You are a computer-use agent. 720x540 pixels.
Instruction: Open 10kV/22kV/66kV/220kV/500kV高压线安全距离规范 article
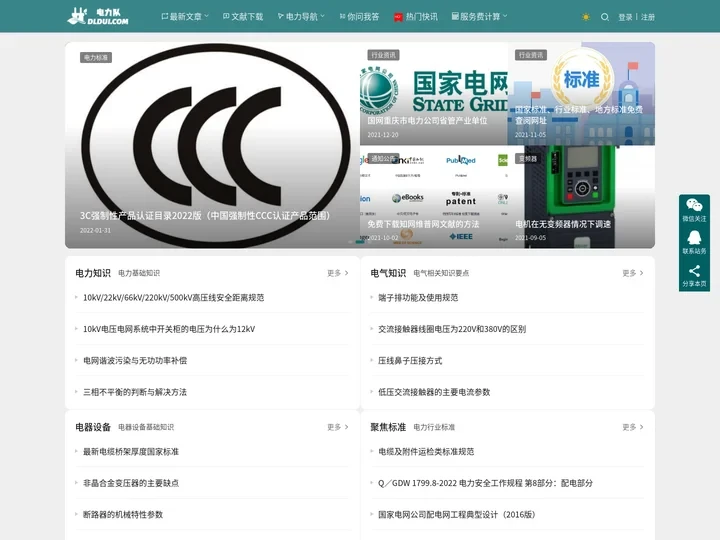pyautogui.click(x=174, y=298)
